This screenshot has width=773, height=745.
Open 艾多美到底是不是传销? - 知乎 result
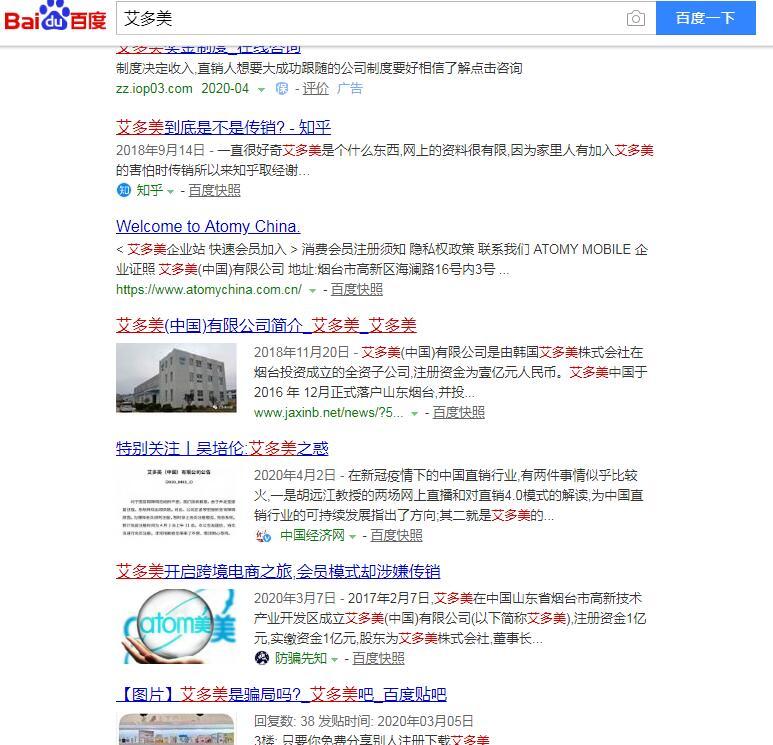(x=223, y=128)
